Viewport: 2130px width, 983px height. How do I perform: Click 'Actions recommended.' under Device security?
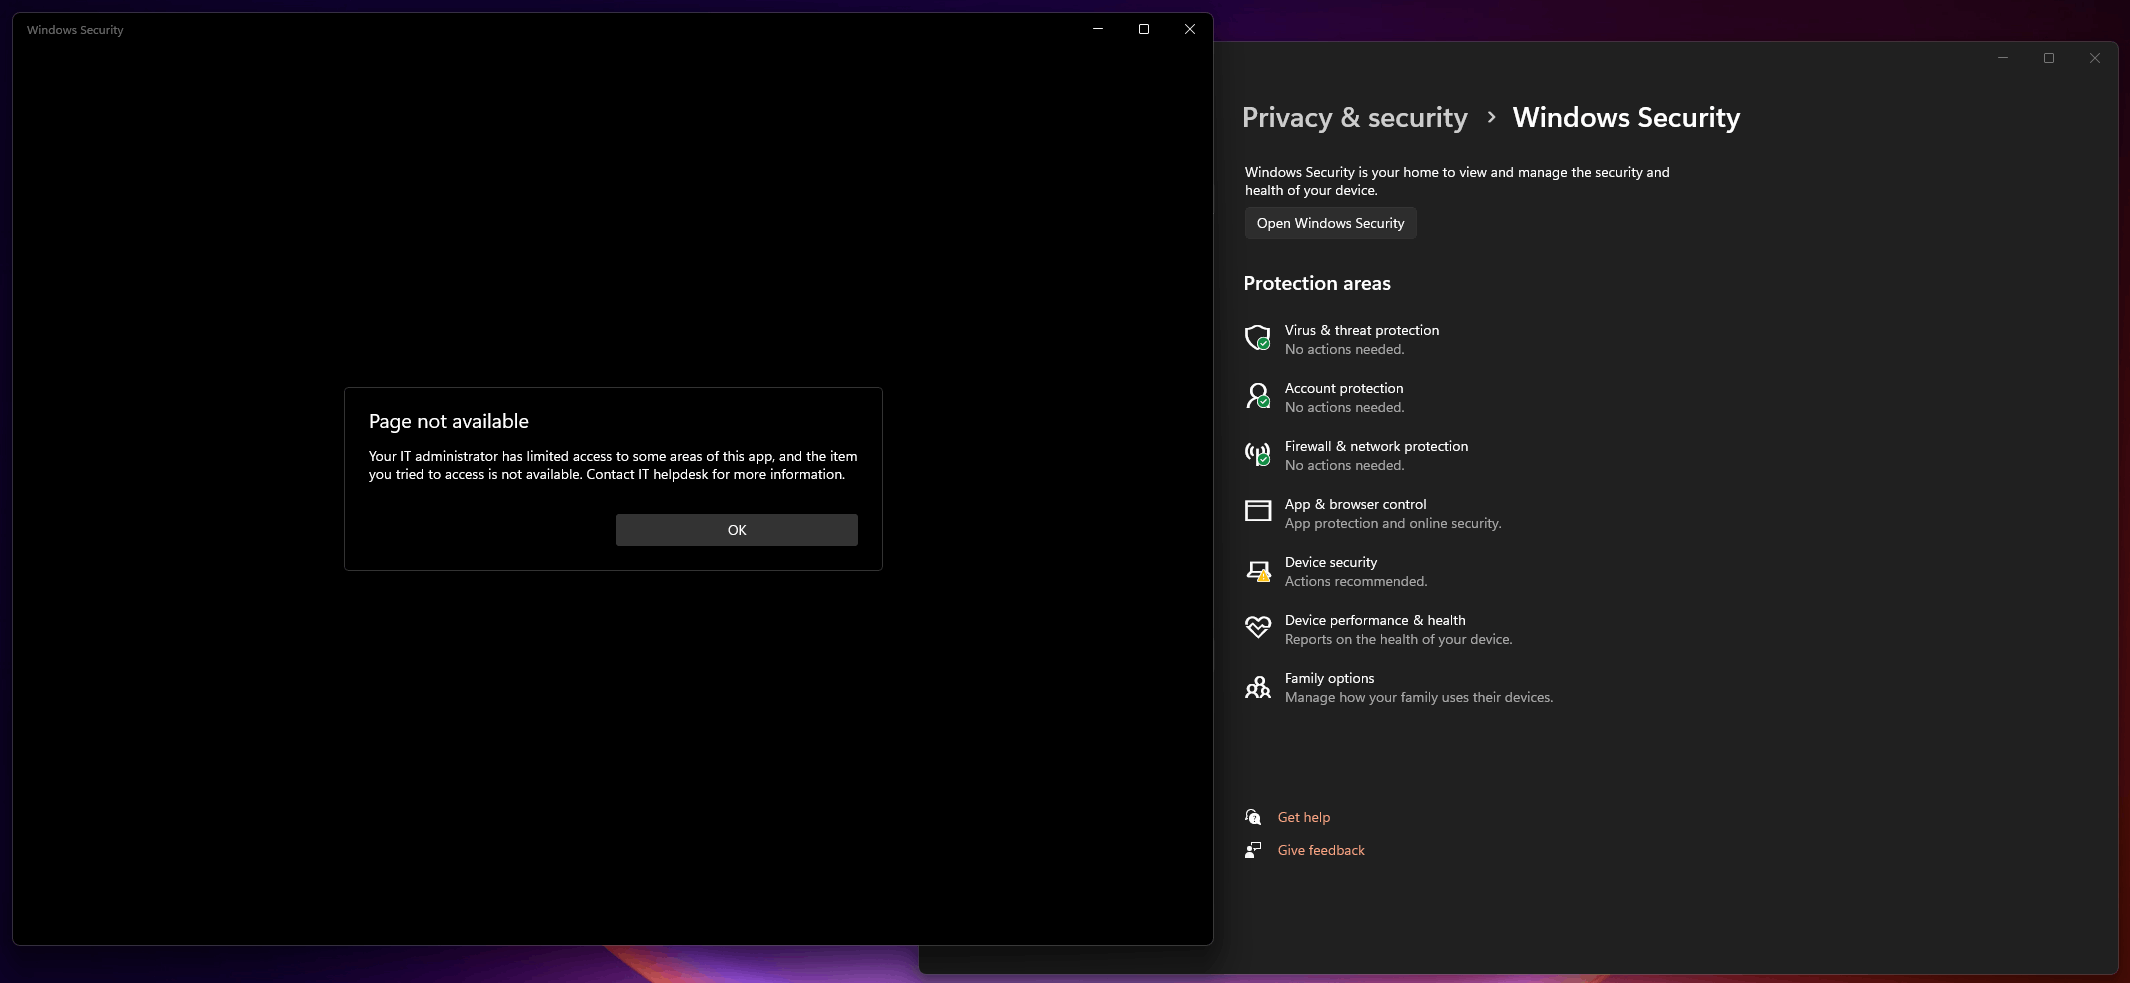1356,581
